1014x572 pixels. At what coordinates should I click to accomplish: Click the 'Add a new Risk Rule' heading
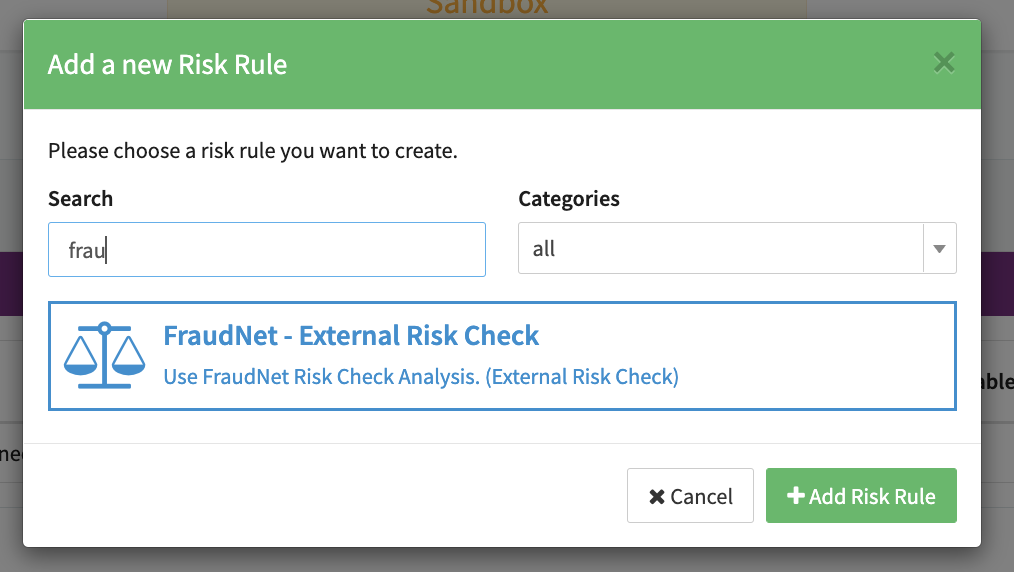click(167, 65)
